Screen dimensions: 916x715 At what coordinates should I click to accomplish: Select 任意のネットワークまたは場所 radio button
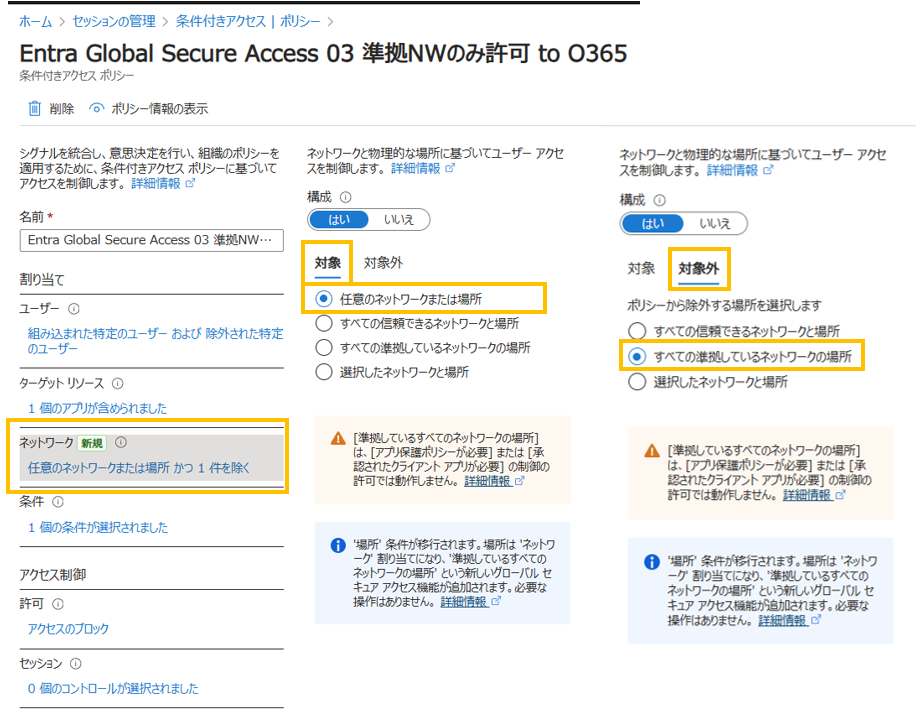pyautogui.click(x=324, y=299)
